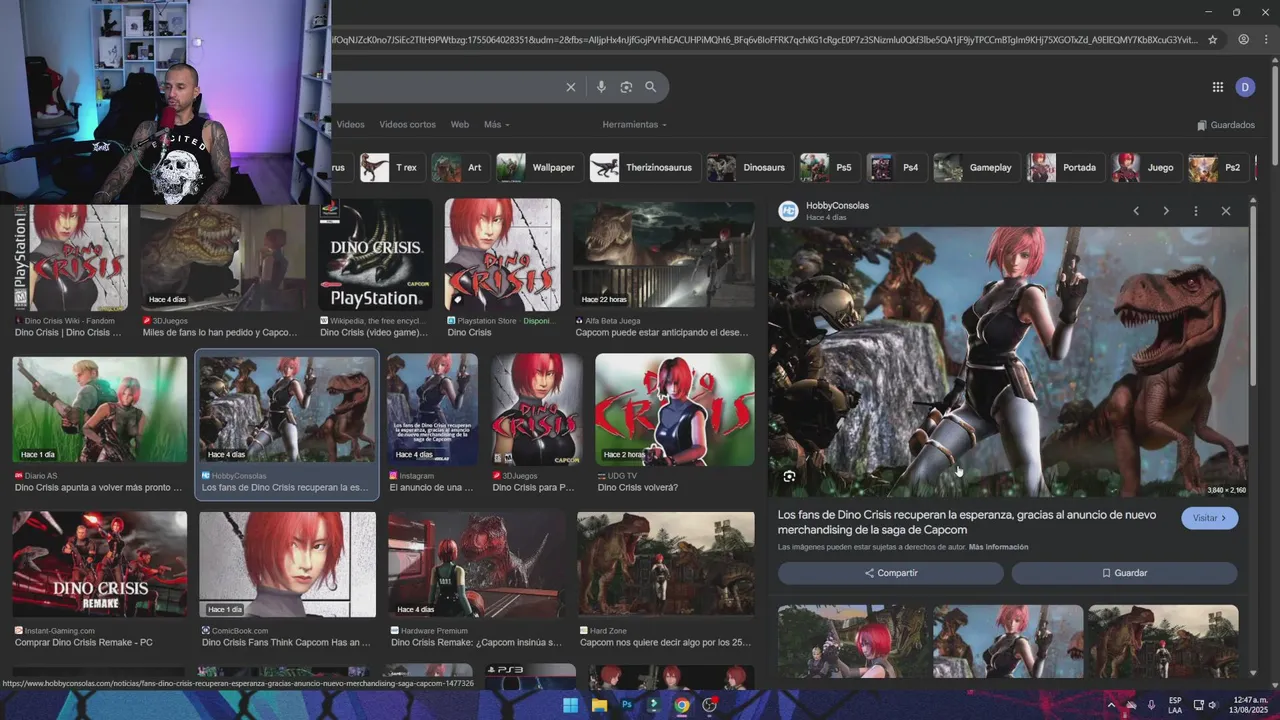Open Google Lens image search icon
Viewport: 1280px width, 720px height.
click(x=626, y=87)
